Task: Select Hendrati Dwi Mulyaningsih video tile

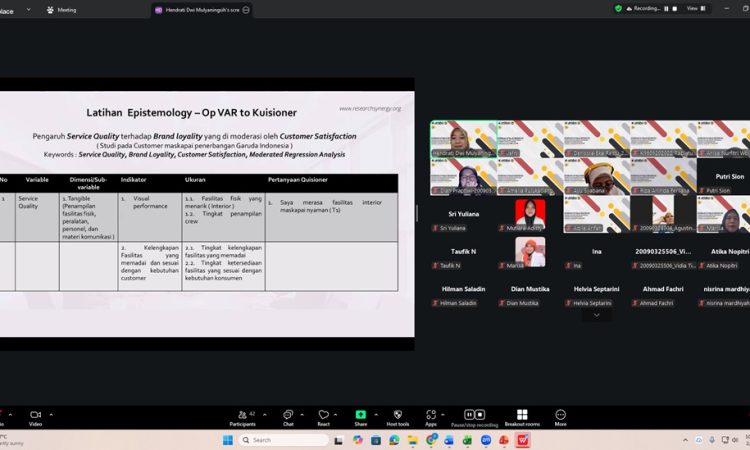Action: tap(463, 139)
